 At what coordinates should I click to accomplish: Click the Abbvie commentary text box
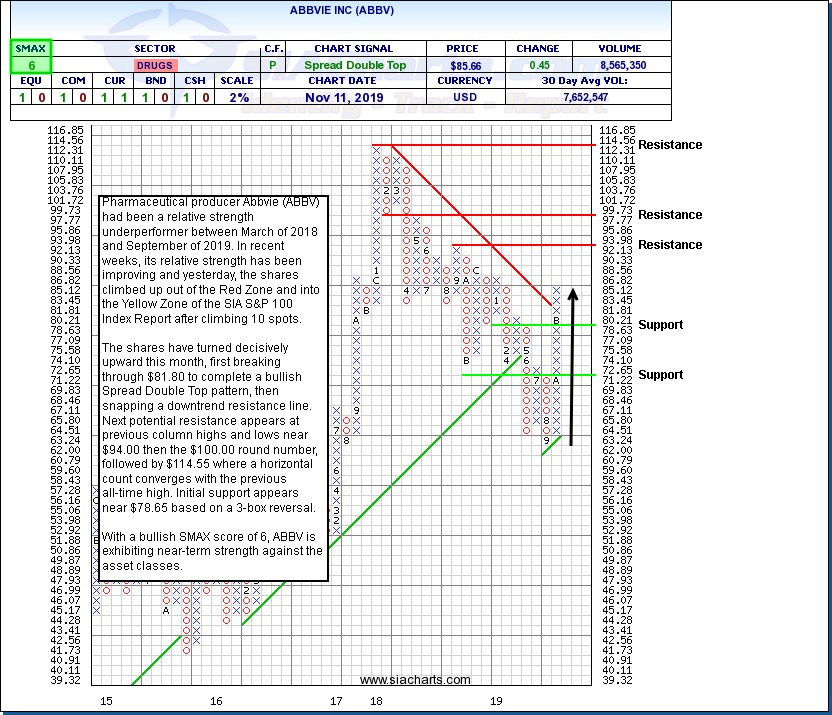[214, 385]
